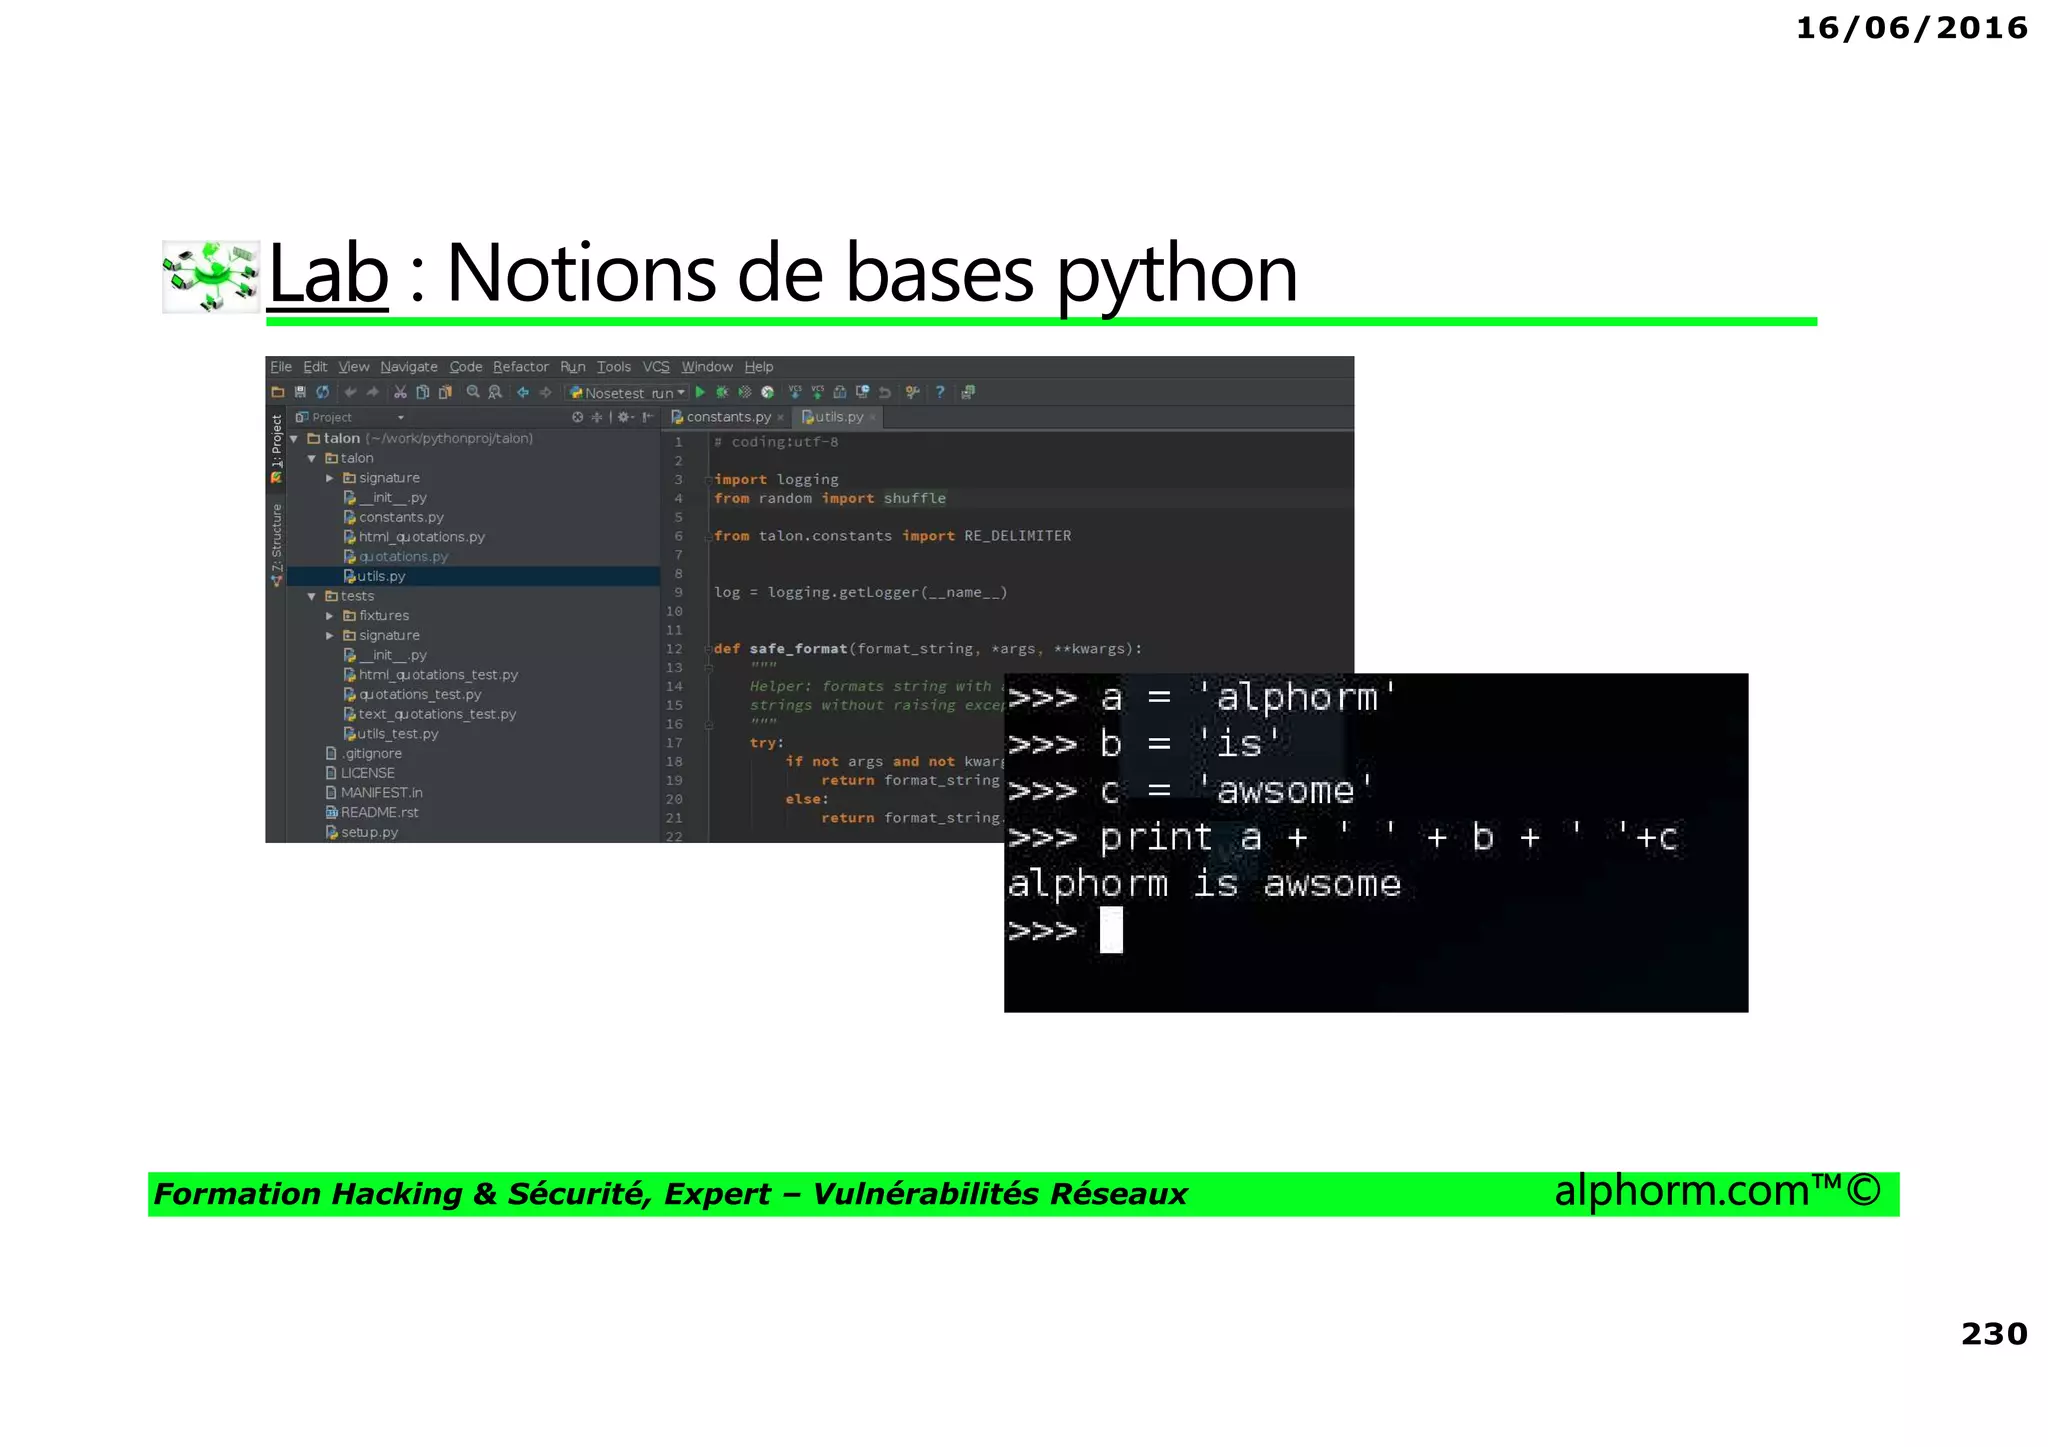2048x1447 pixels.
Task: Select quotations.py in project tree
Action: (x=396, y=557)
